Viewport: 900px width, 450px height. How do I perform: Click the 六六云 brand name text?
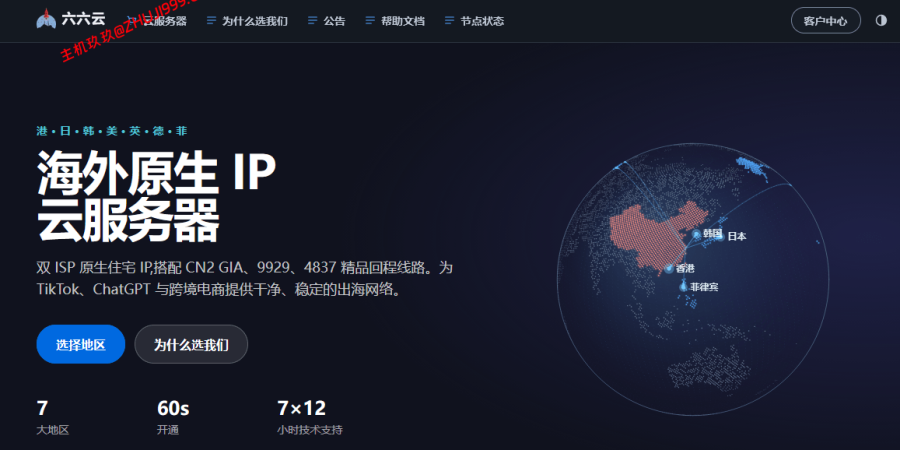click(x=84, y=19)
